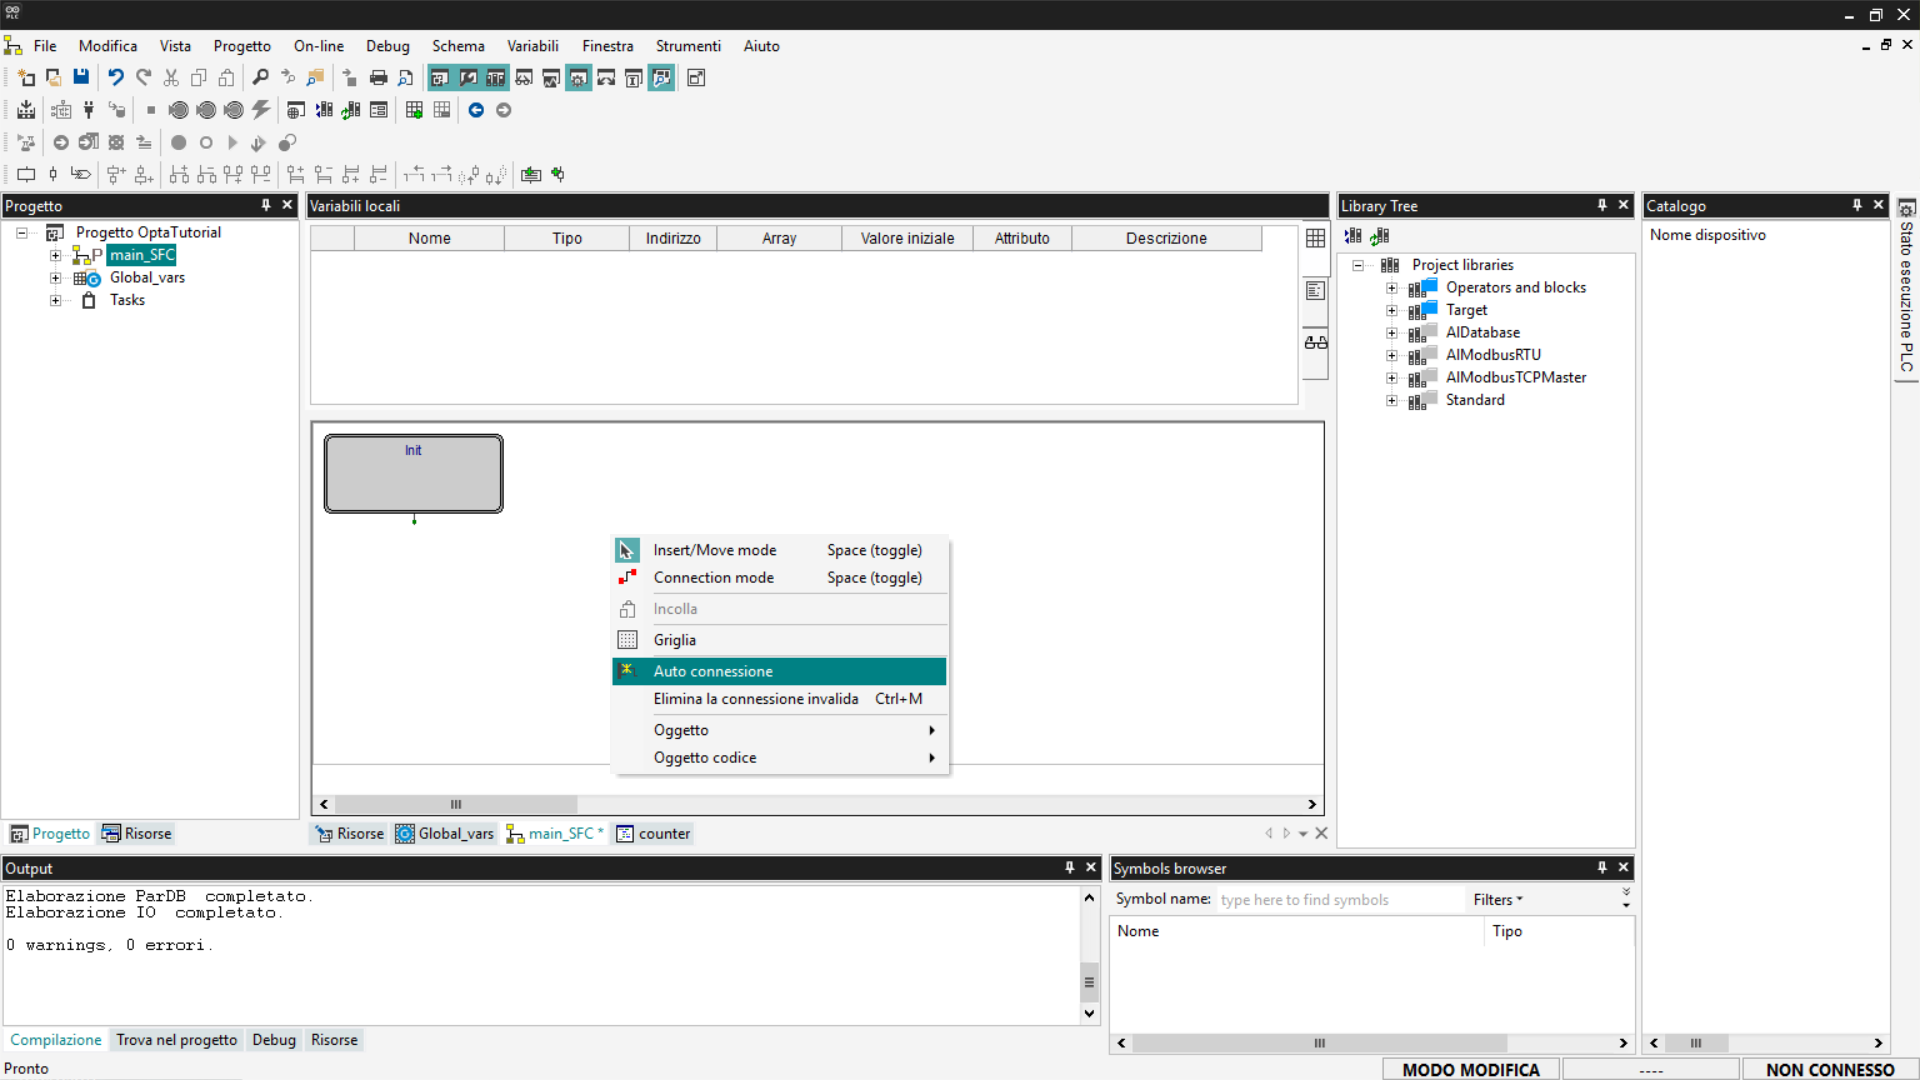This screenshot has height=1080, width=1920.
Task: Open the Schema menu
Action: 457,46
